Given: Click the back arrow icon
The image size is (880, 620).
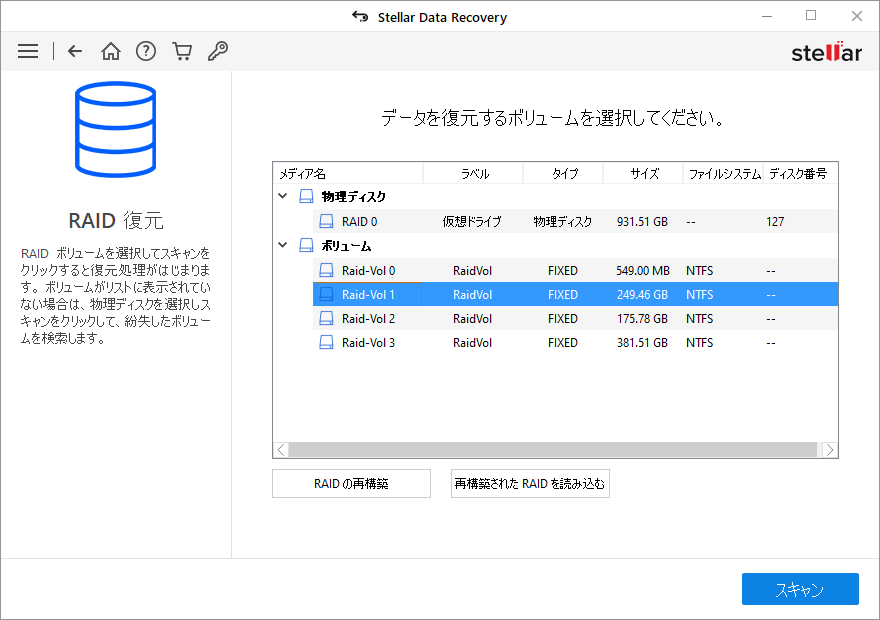Looking at the screenshot, I should [x=75, y=51].
